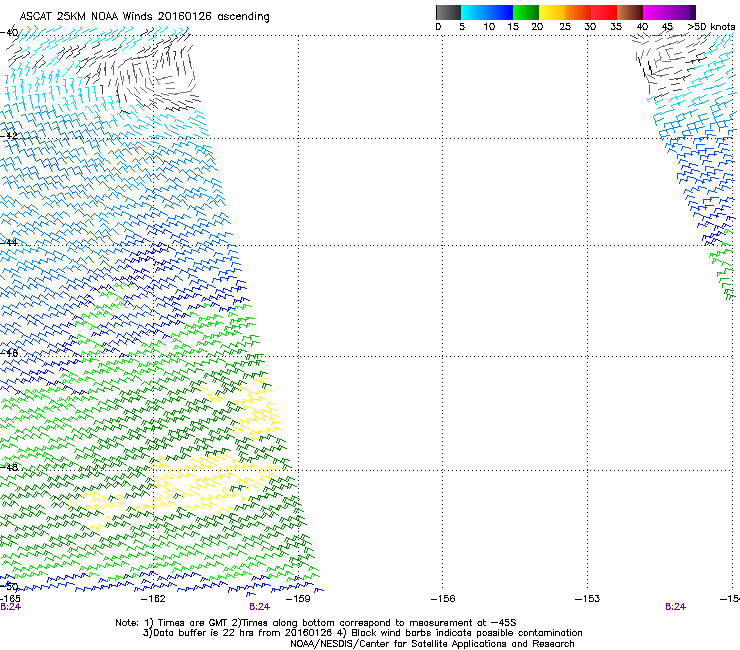Viewport: 740px width, 650px height.
Task: Click the red 30-35 knots color segment
Action: tap(604, 12)
